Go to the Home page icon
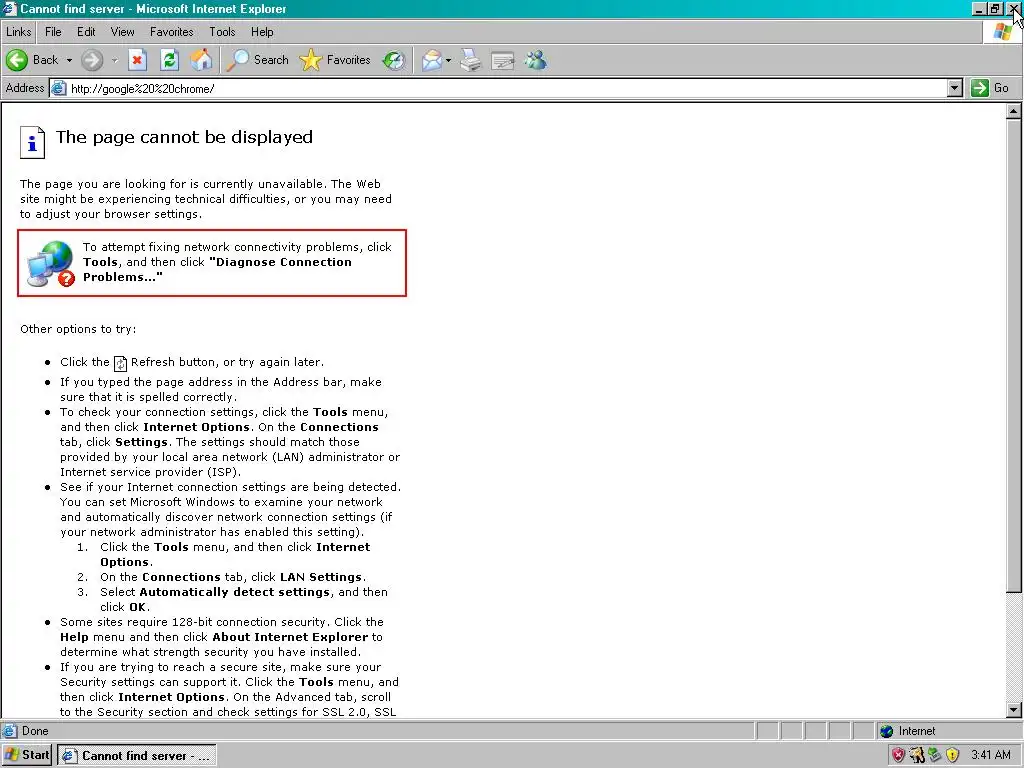The image size is (1024, 768). (x=201, y=60)
